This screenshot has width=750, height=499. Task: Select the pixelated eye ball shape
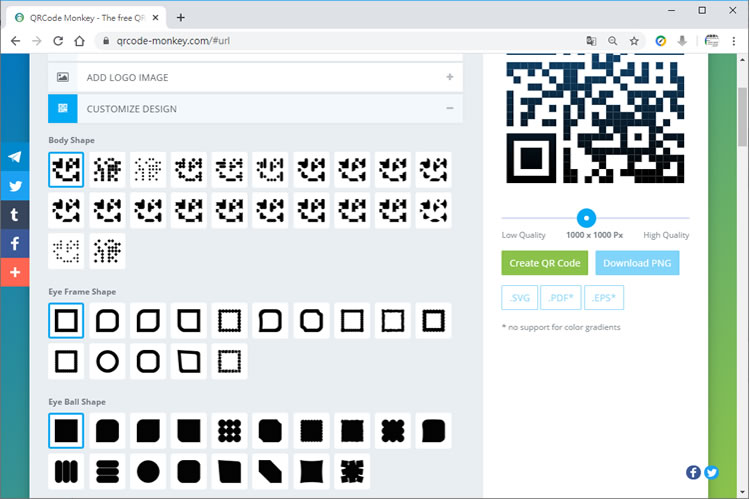[352, 471]
